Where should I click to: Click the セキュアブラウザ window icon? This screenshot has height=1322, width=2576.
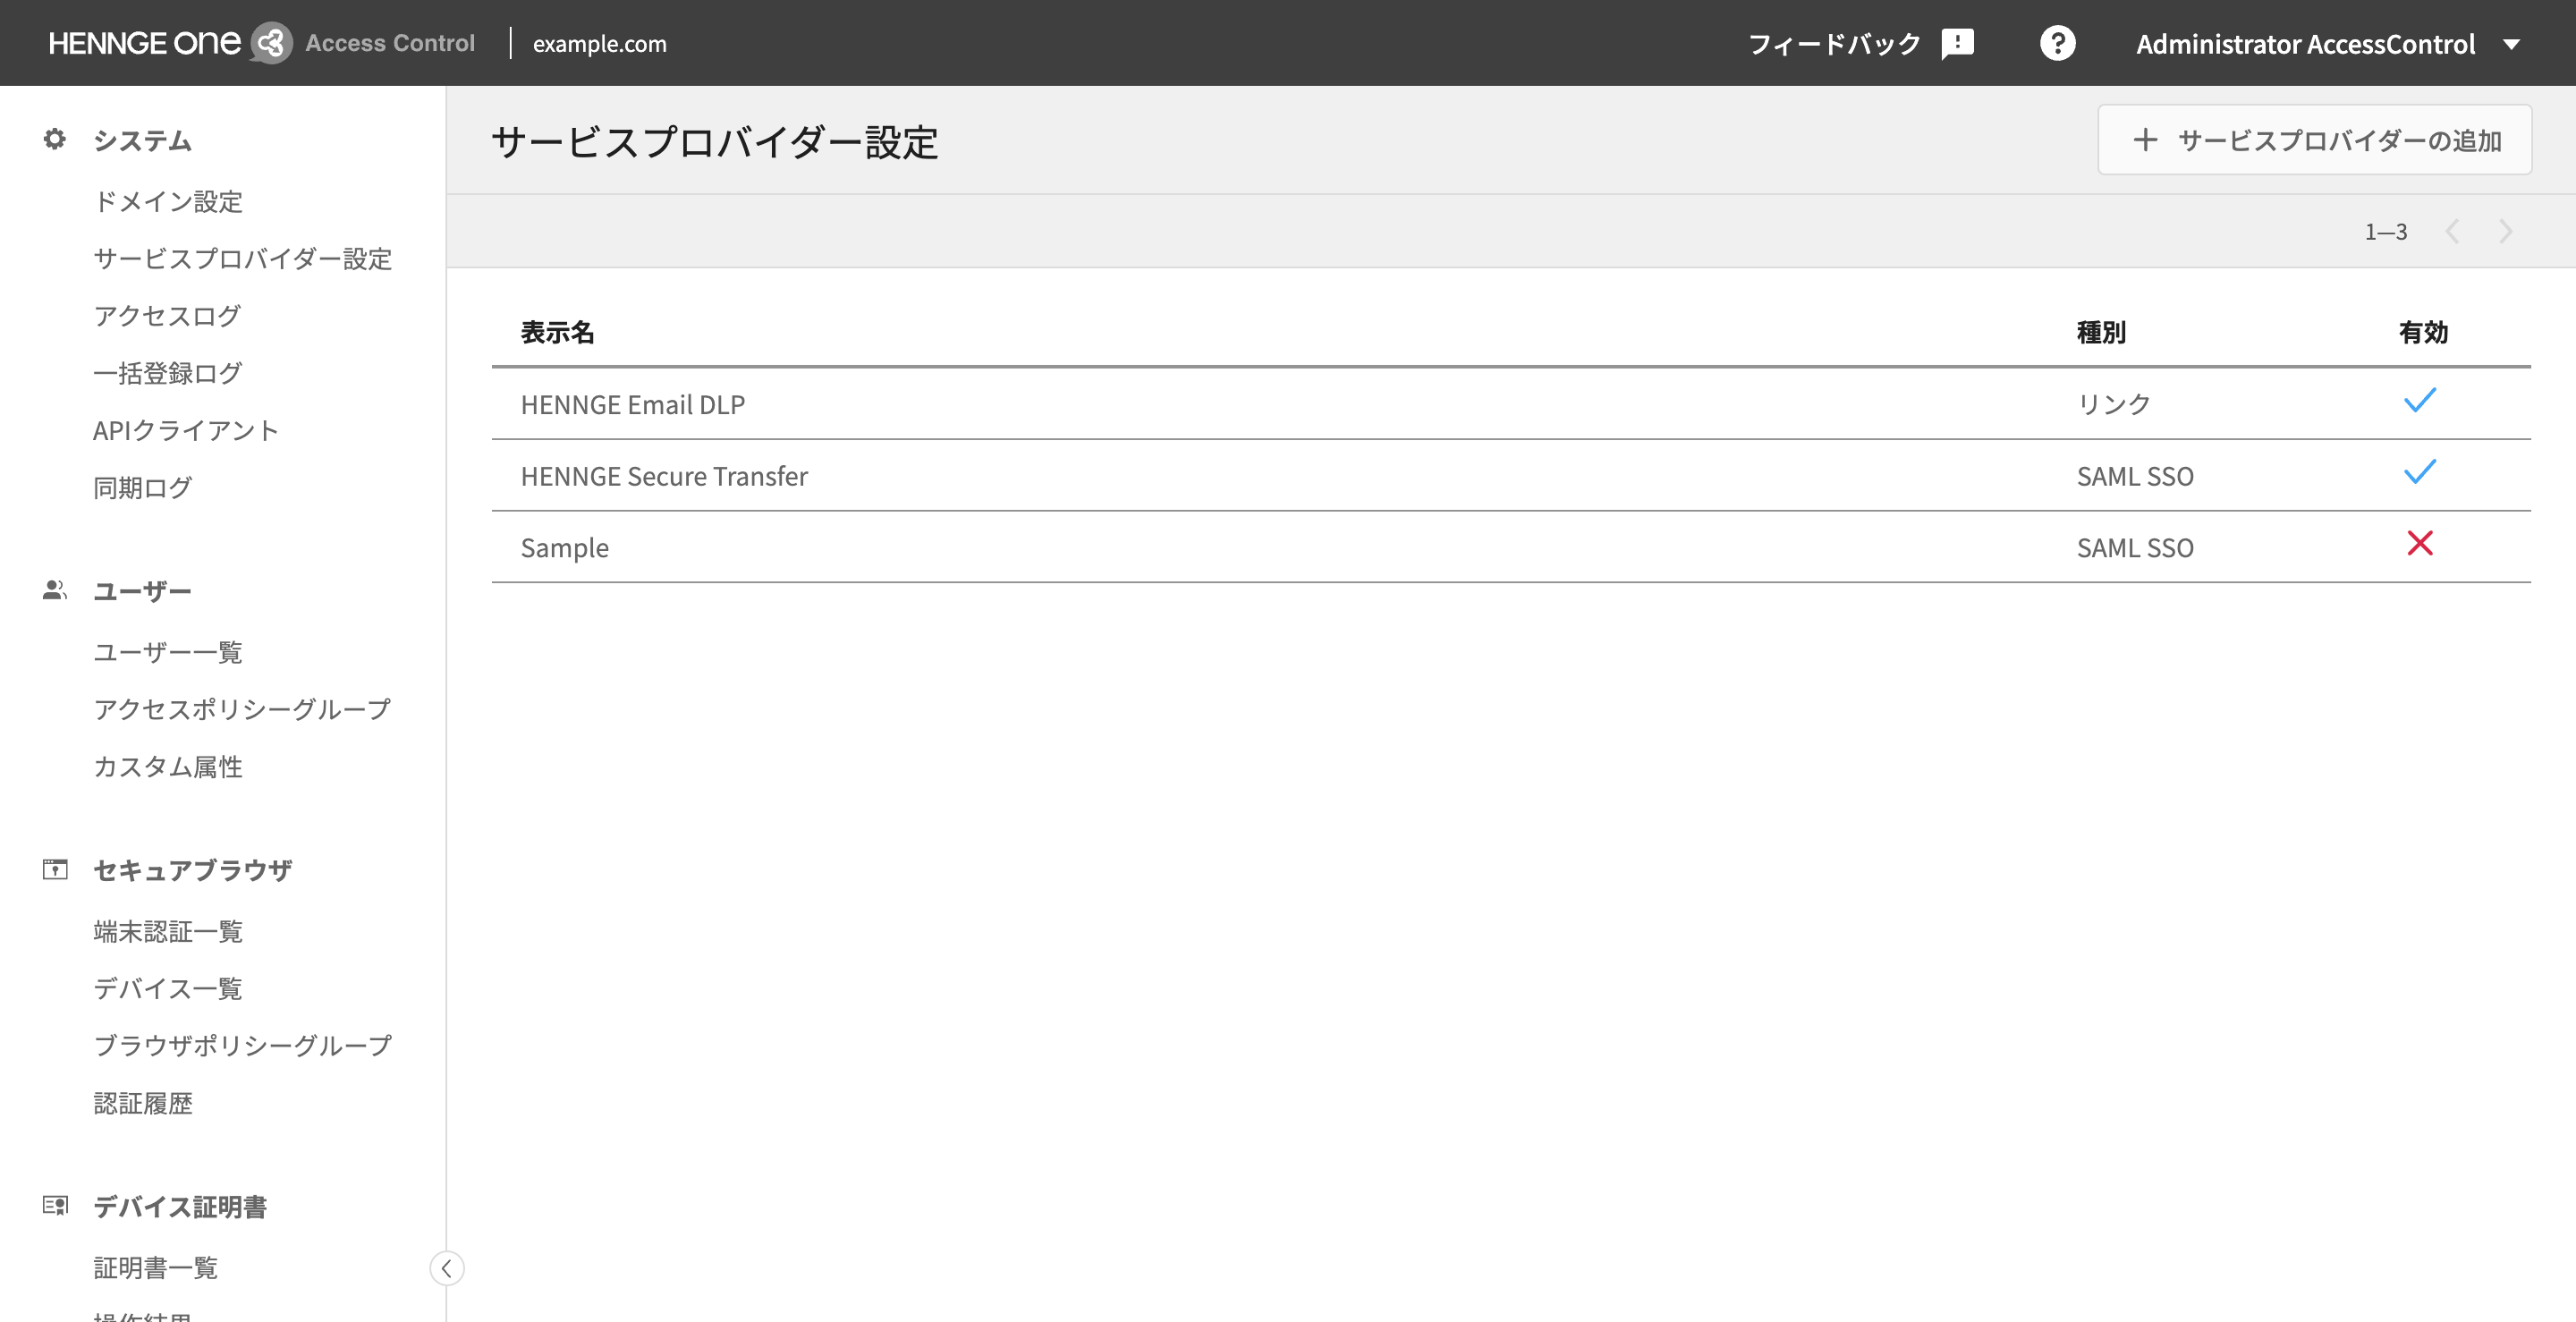pyautogui.click(x=55, y=869)
